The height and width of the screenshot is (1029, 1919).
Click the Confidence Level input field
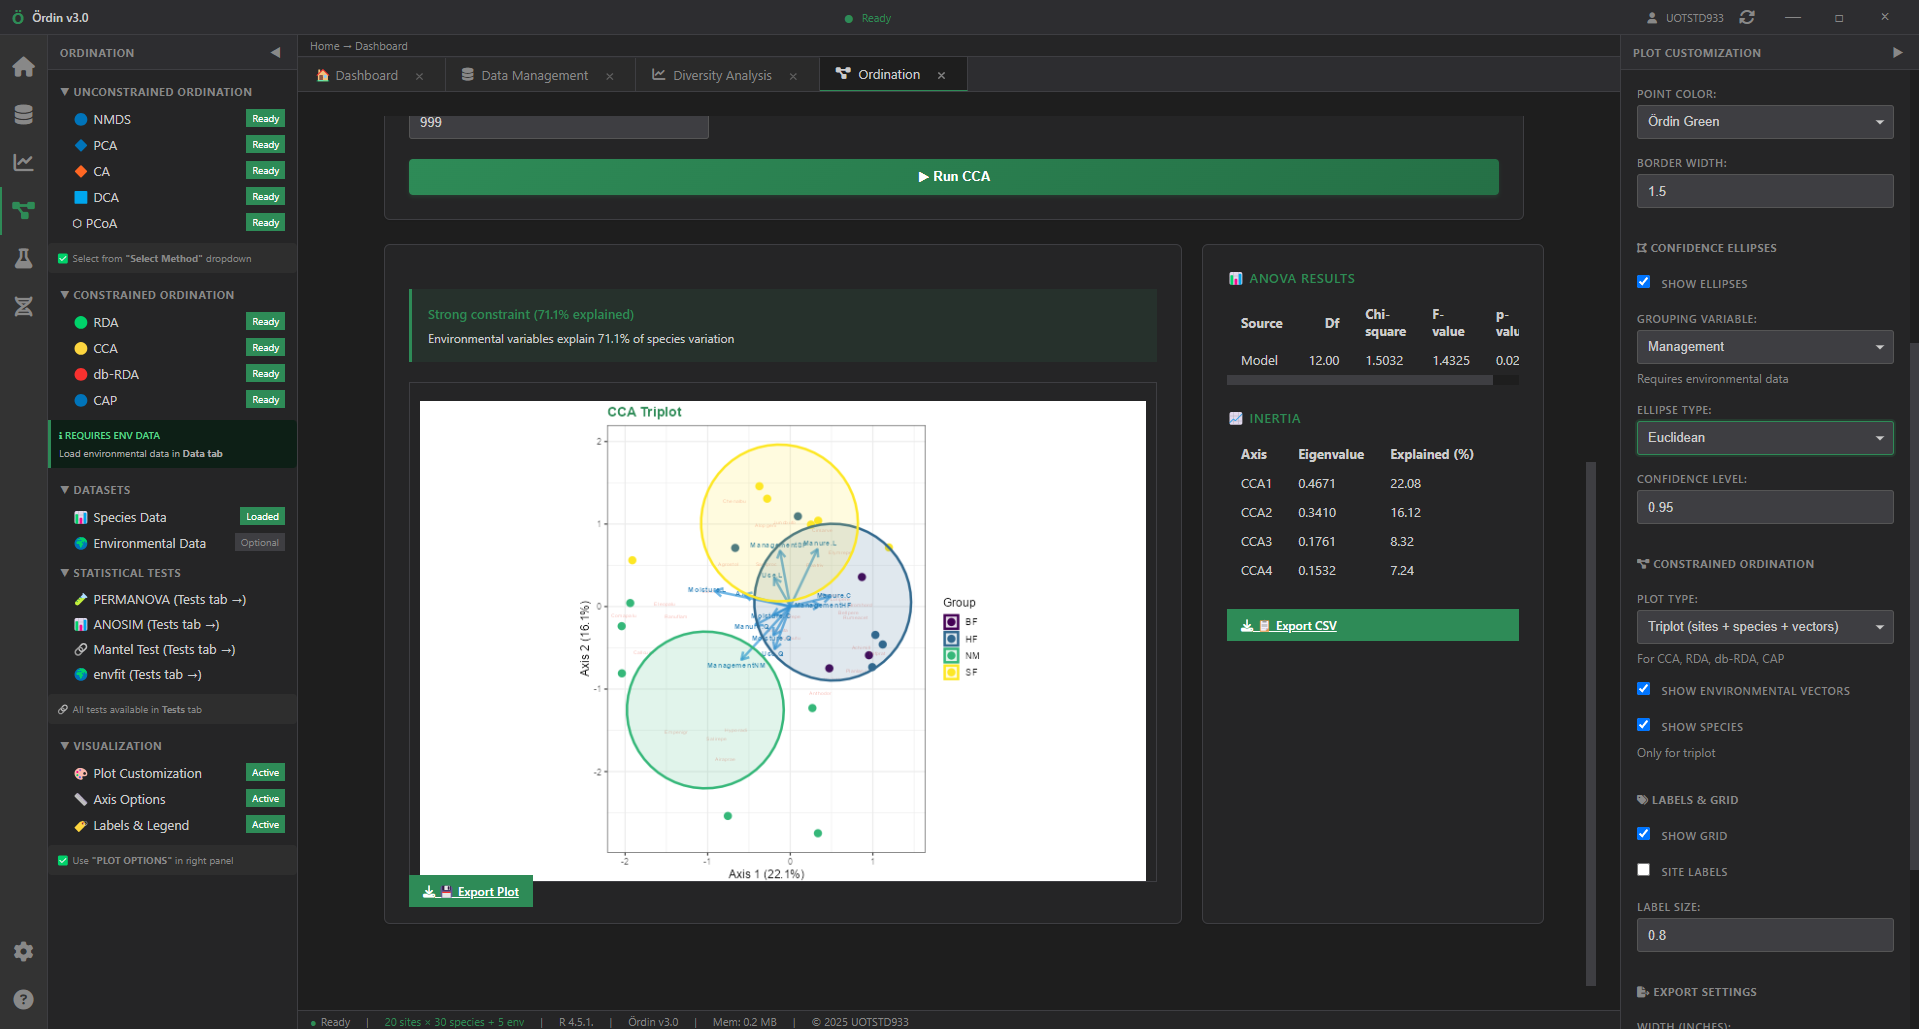tap(1764, 507)
